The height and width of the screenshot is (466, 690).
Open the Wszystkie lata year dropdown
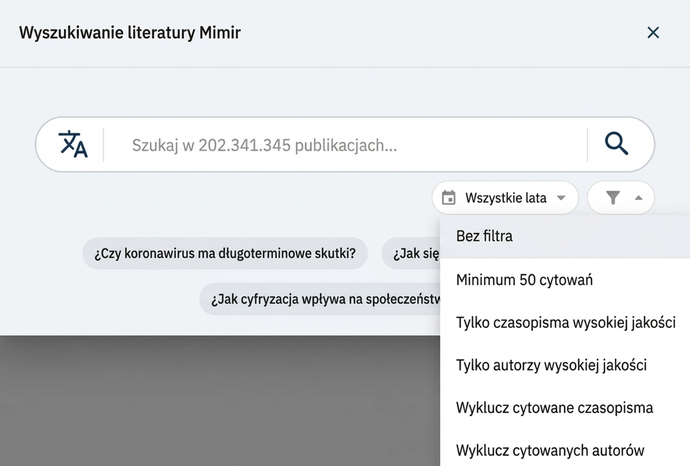coord(505,198)
